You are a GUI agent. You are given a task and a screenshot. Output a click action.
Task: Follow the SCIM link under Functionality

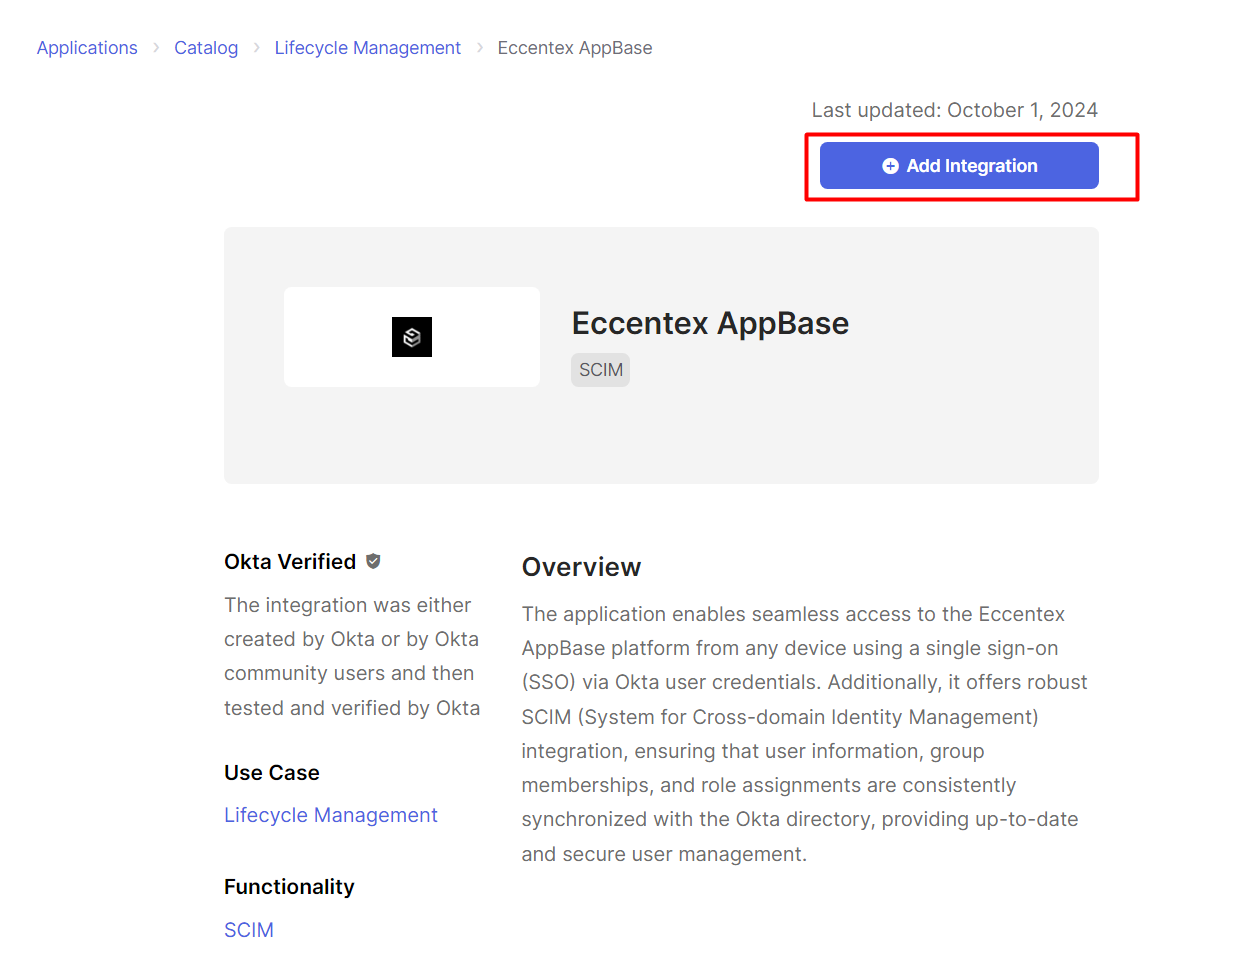tap(249, 930)
